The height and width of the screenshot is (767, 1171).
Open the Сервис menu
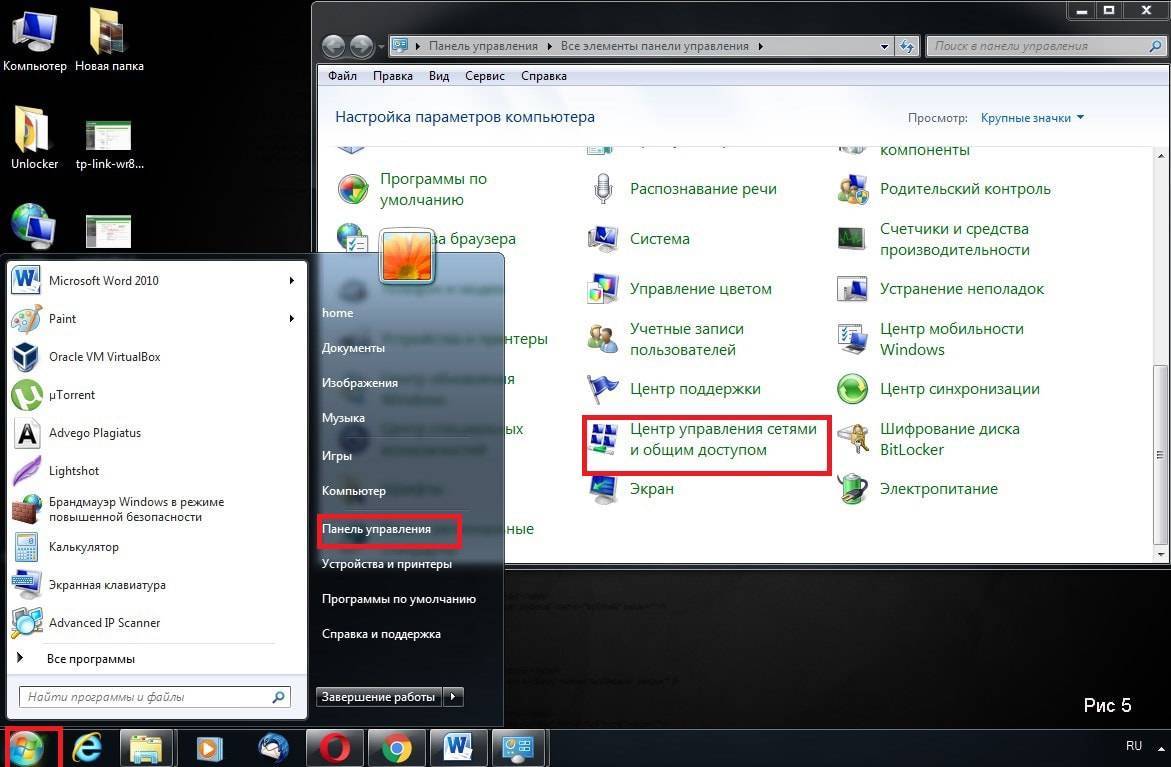(485, 76)
